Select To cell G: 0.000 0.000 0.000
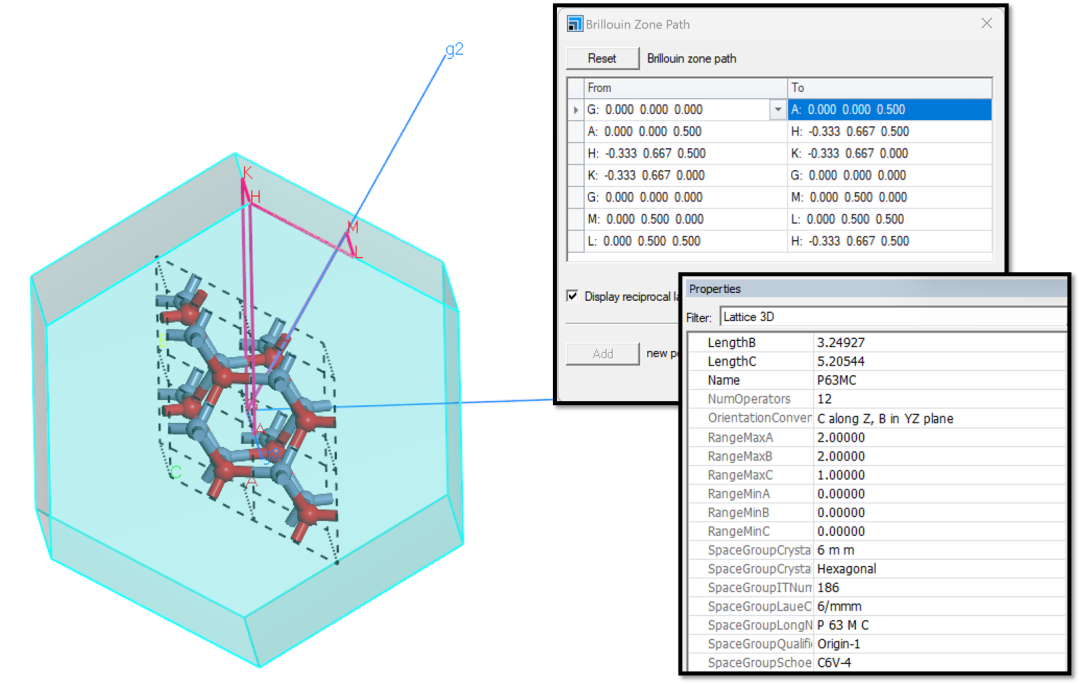 tap(889, 176)
